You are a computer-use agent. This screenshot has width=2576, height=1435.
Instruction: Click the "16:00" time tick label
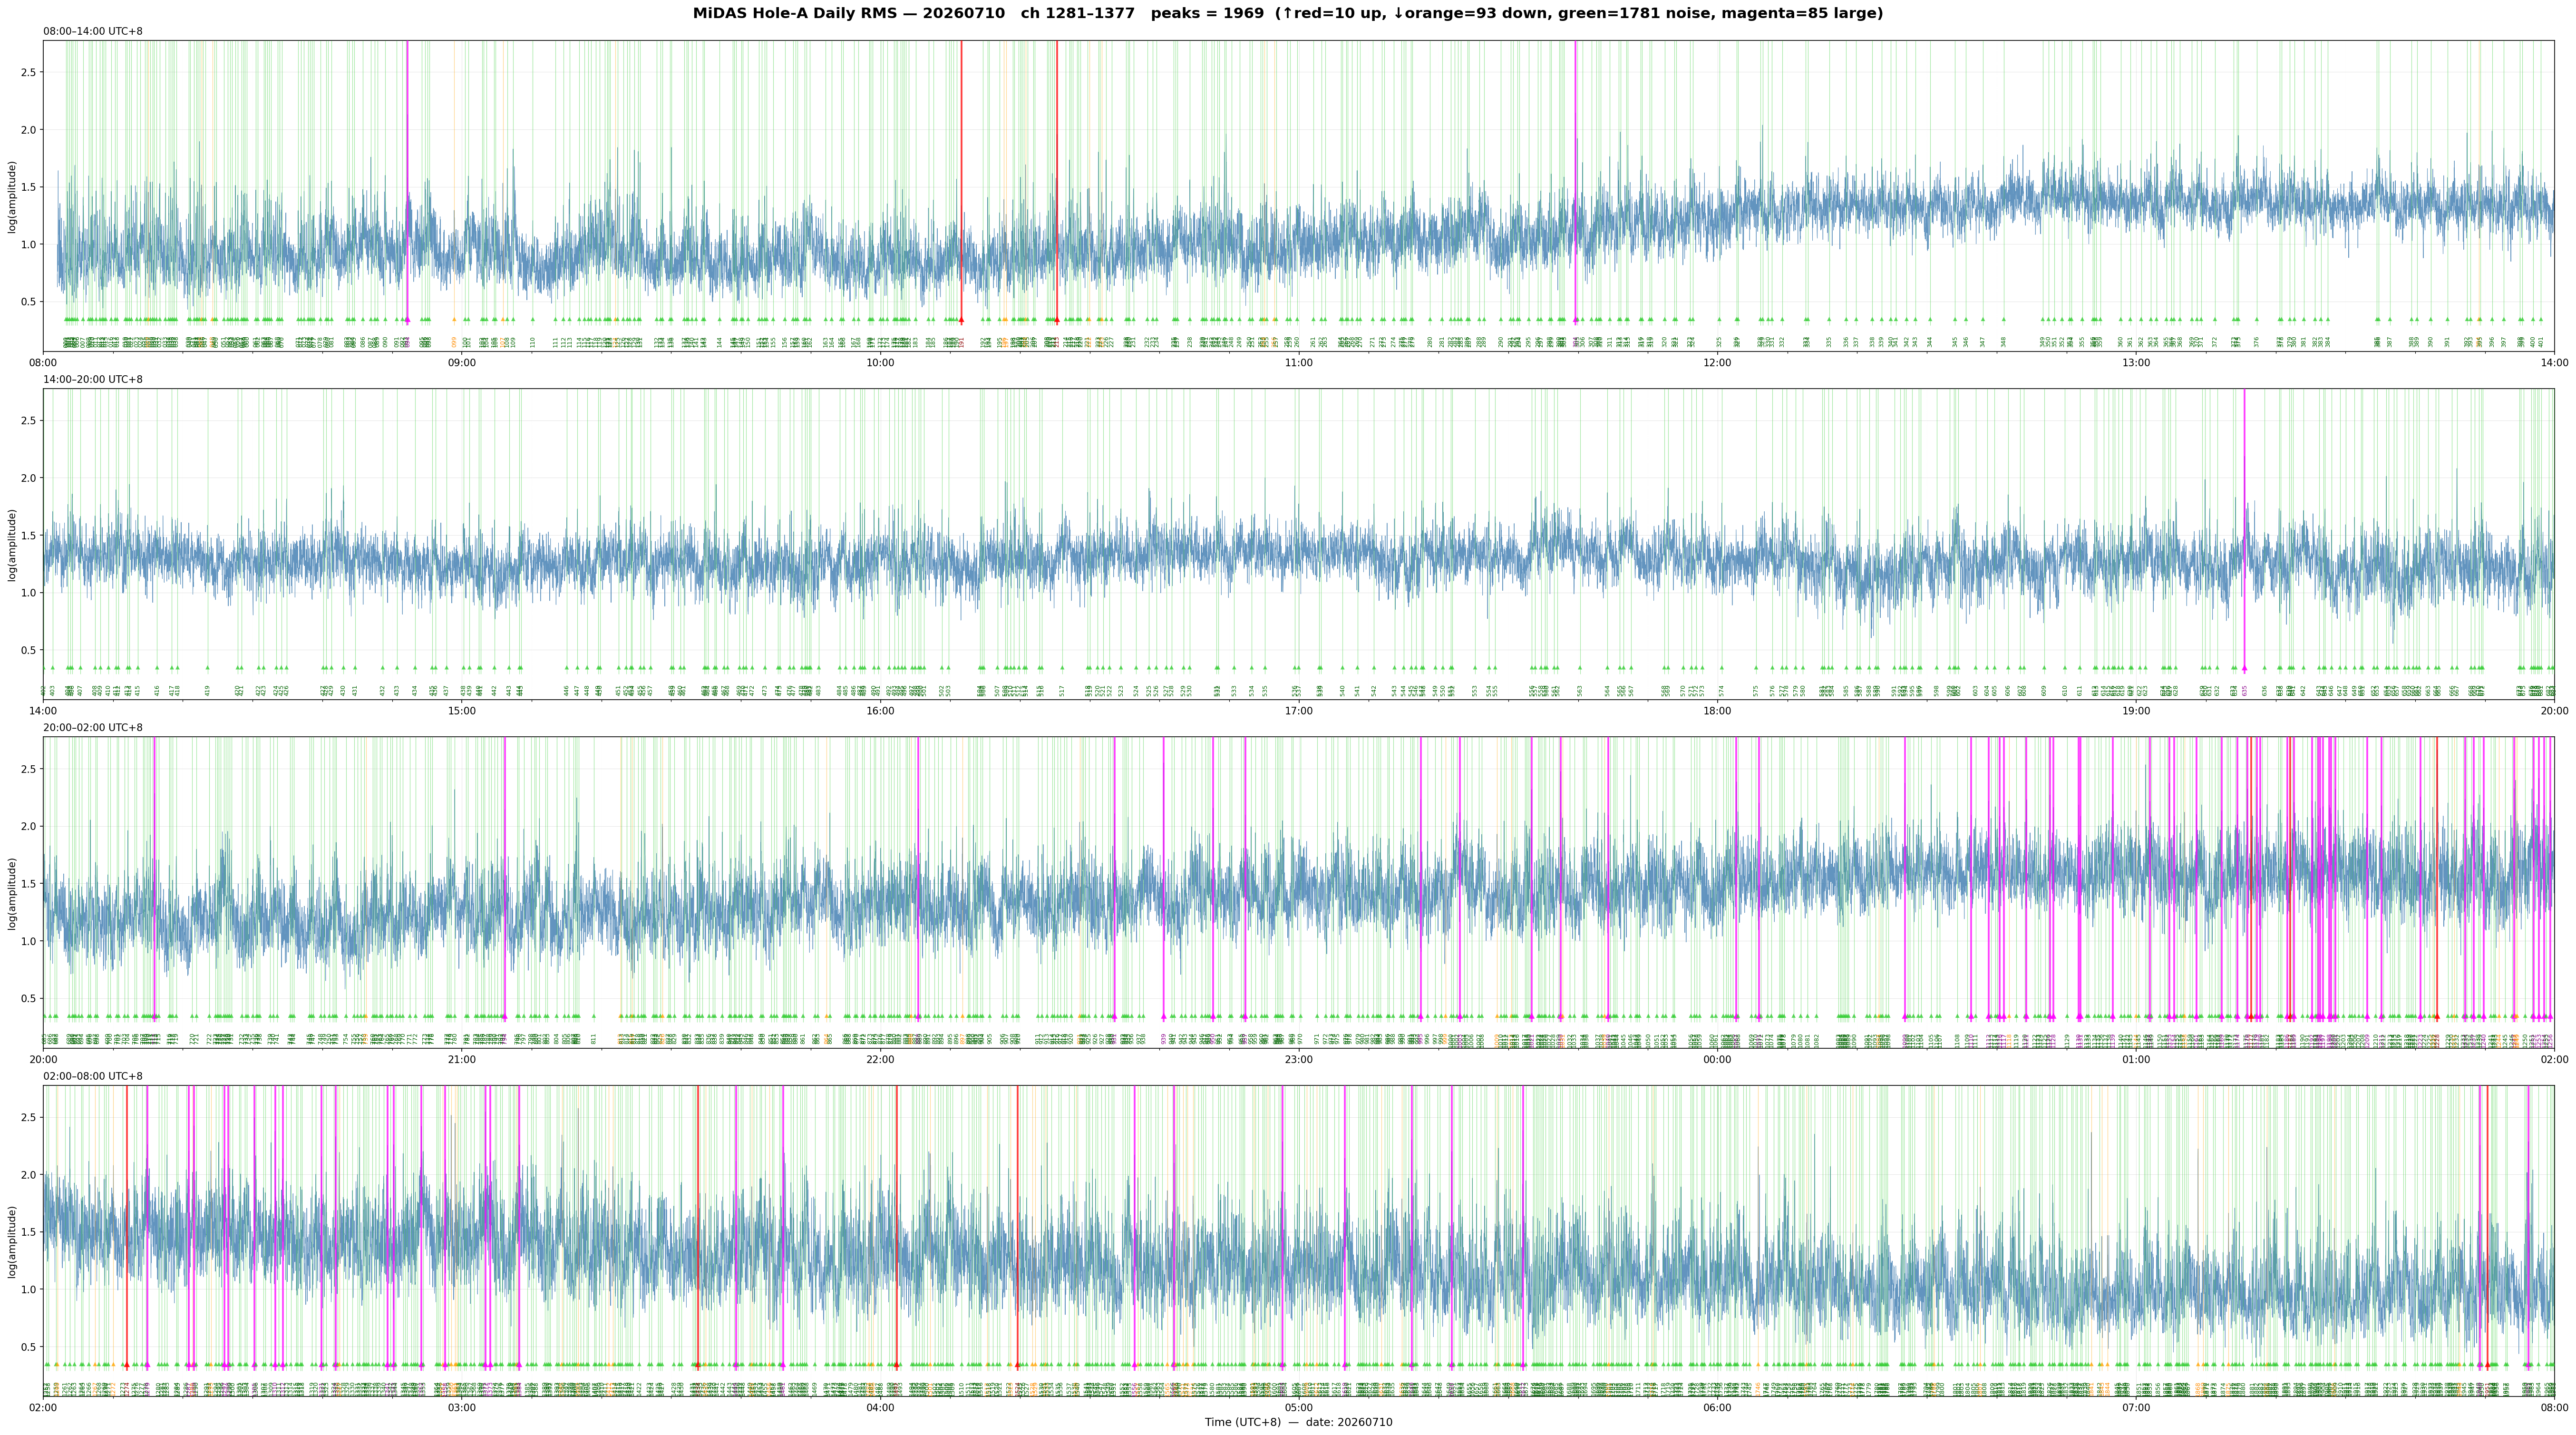coord(880,711)
